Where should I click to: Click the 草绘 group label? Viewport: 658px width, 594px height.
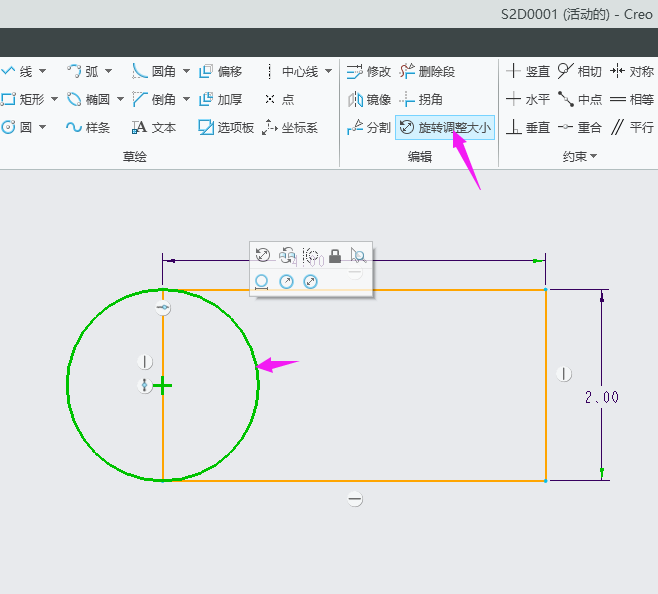tap(134, 157)
